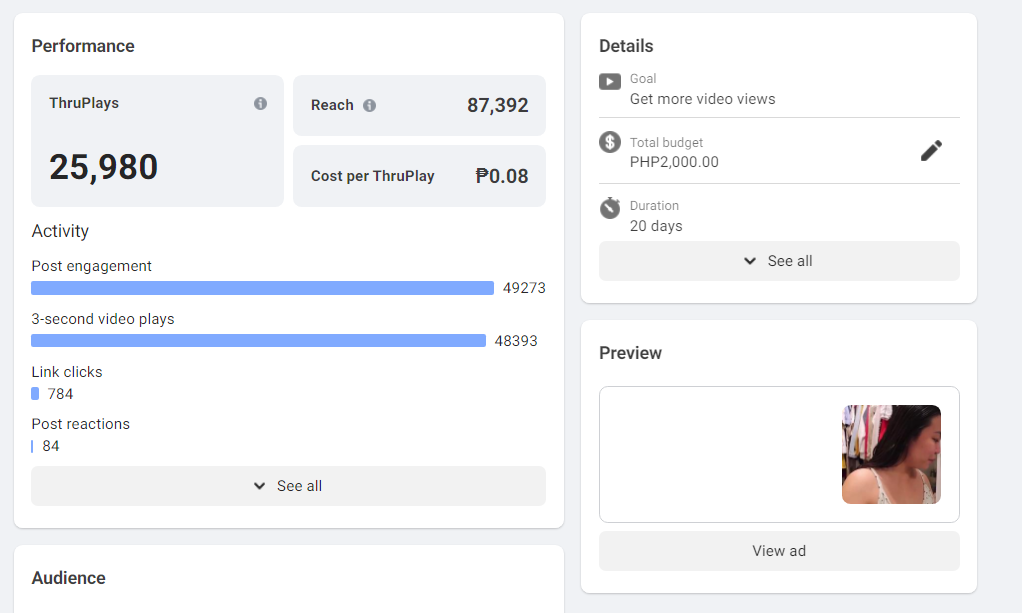
Task: Select the Reach metric card
Action: [x=419, y=105]
